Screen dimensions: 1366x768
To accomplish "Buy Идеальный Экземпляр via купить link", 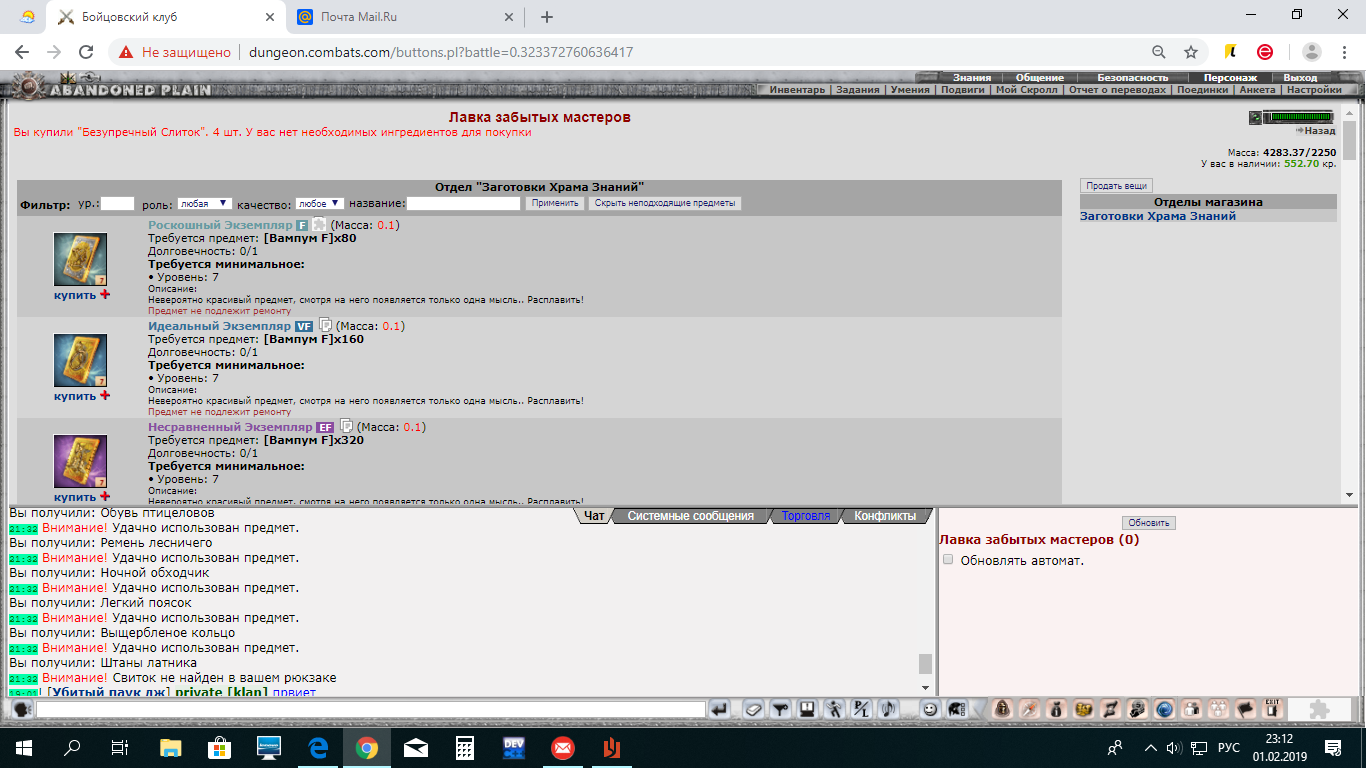I will pos(75,396).
